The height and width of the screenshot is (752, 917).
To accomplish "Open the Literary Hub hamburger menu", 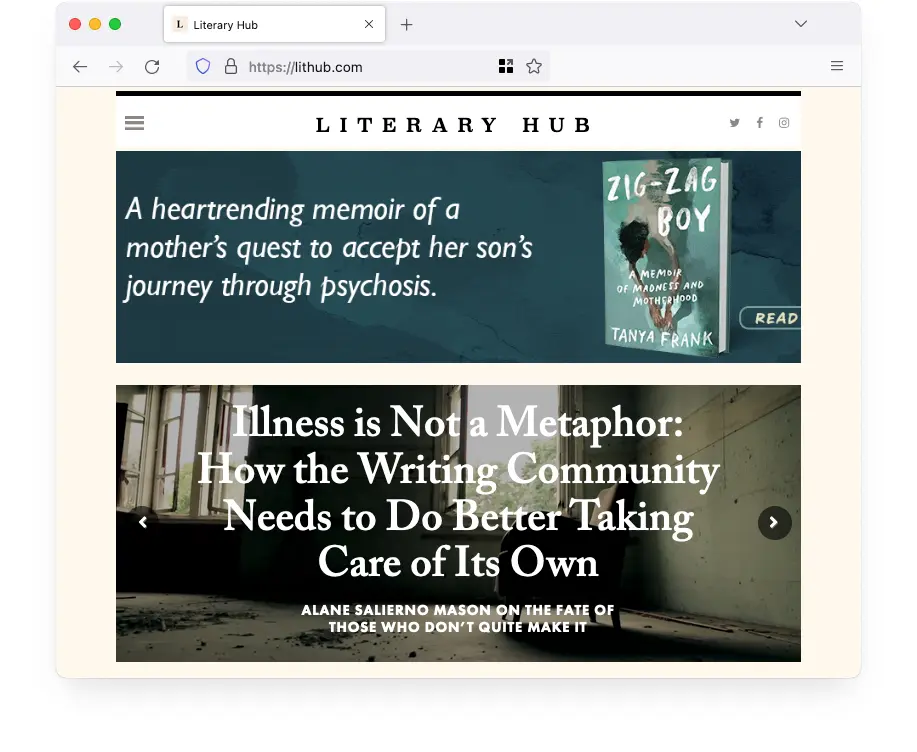I will 135,123.
